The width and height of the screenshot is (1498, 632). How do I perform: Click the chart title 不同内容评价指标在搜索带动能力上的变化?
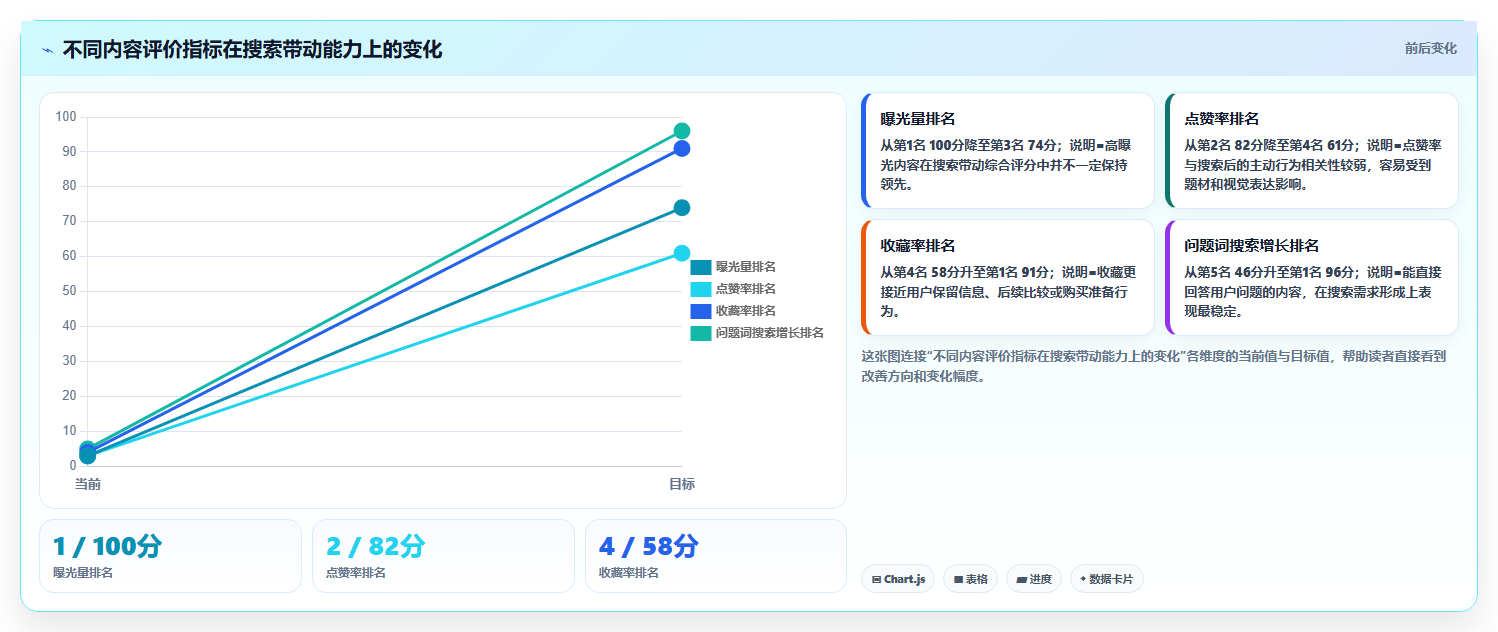pos(252,50)
